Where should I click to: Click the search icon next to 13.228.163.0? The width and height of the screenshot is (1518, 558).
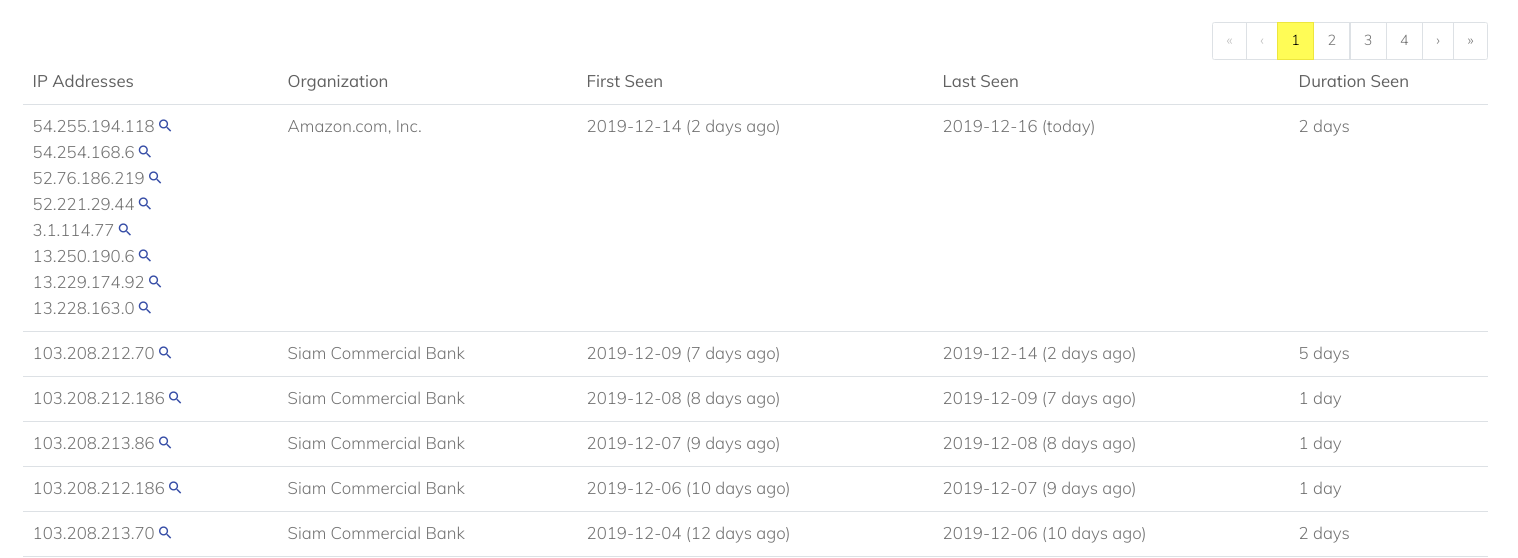pos(145,308)
